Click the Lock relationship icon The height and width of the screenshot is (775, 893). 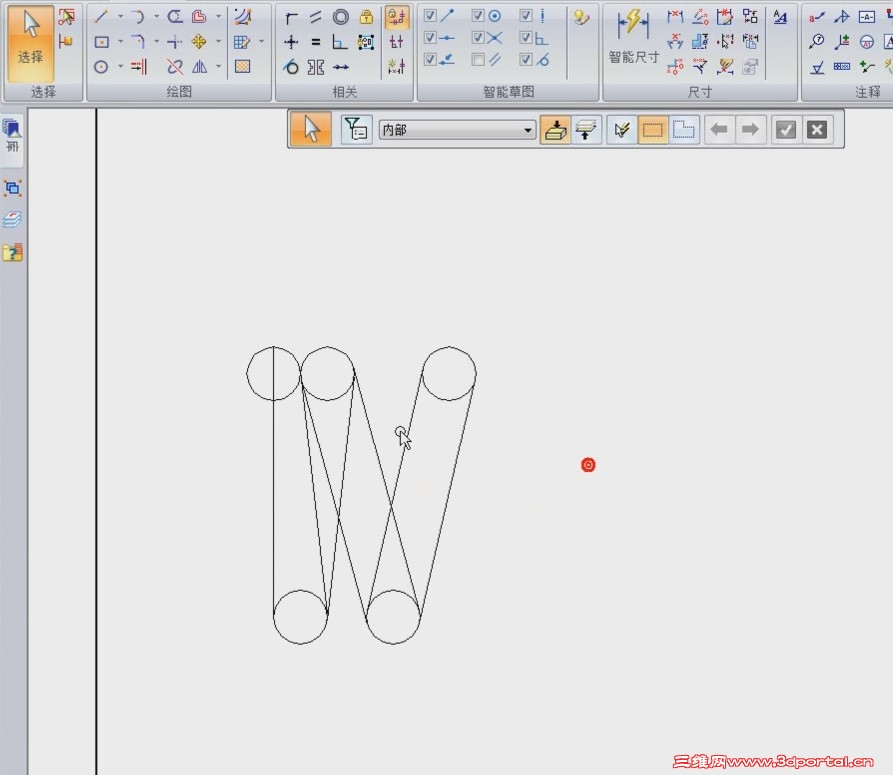pyautogui.click(x=366, y=17)
